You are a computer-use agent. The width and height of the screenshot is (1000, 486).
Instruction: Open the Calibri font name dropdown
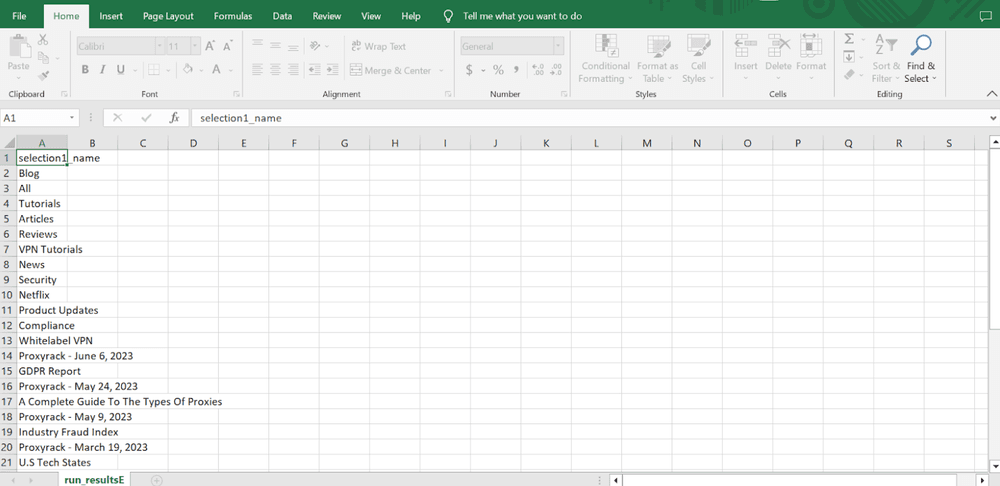point(159,47)
